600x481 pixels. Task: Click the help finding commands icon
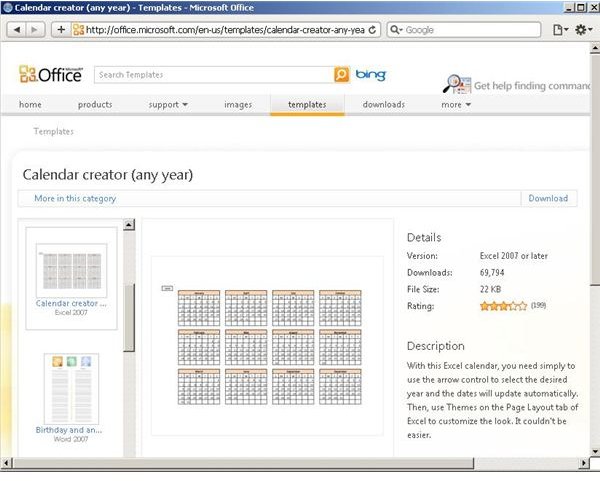pyautogui.click(x=457, y=84)
